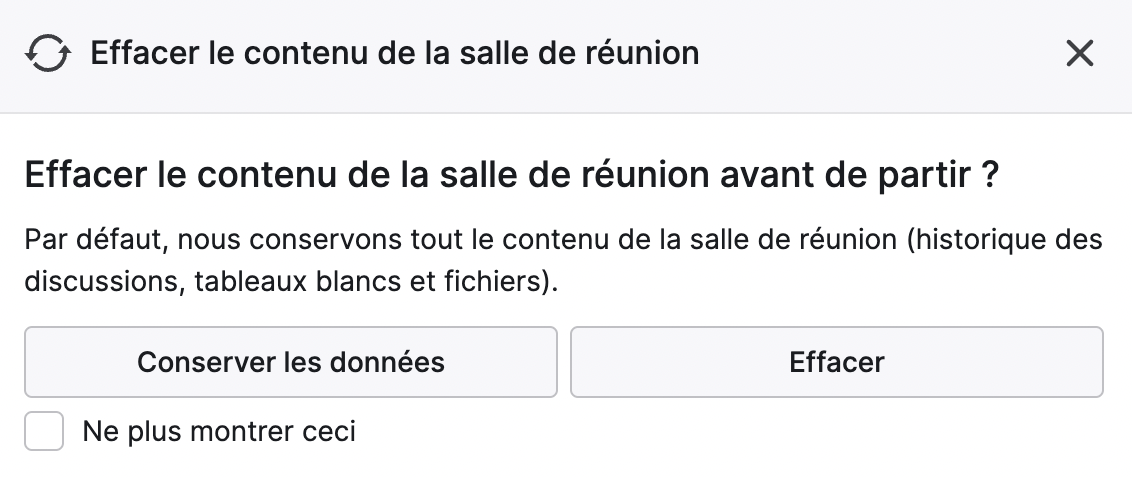Click the circular refresh arrows icon
Image resolution: width=1132 pixels, height=478 pixels.
pyautogui.click(x=48, y=53)
